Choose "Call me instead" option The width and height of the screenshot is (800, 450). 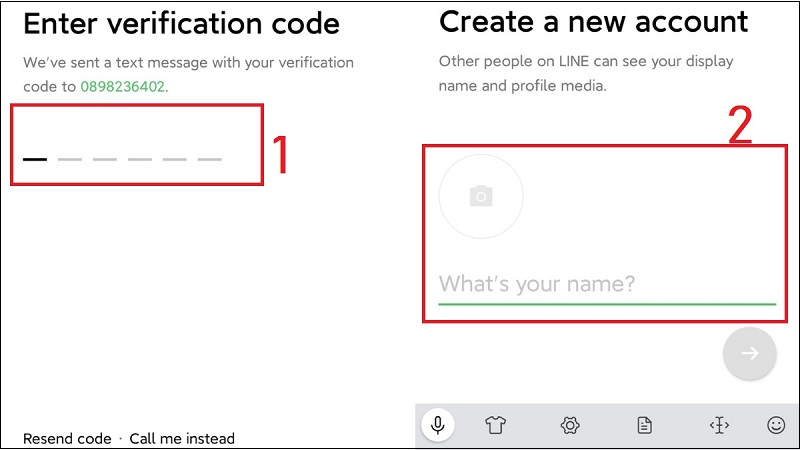tap(182, 438)
